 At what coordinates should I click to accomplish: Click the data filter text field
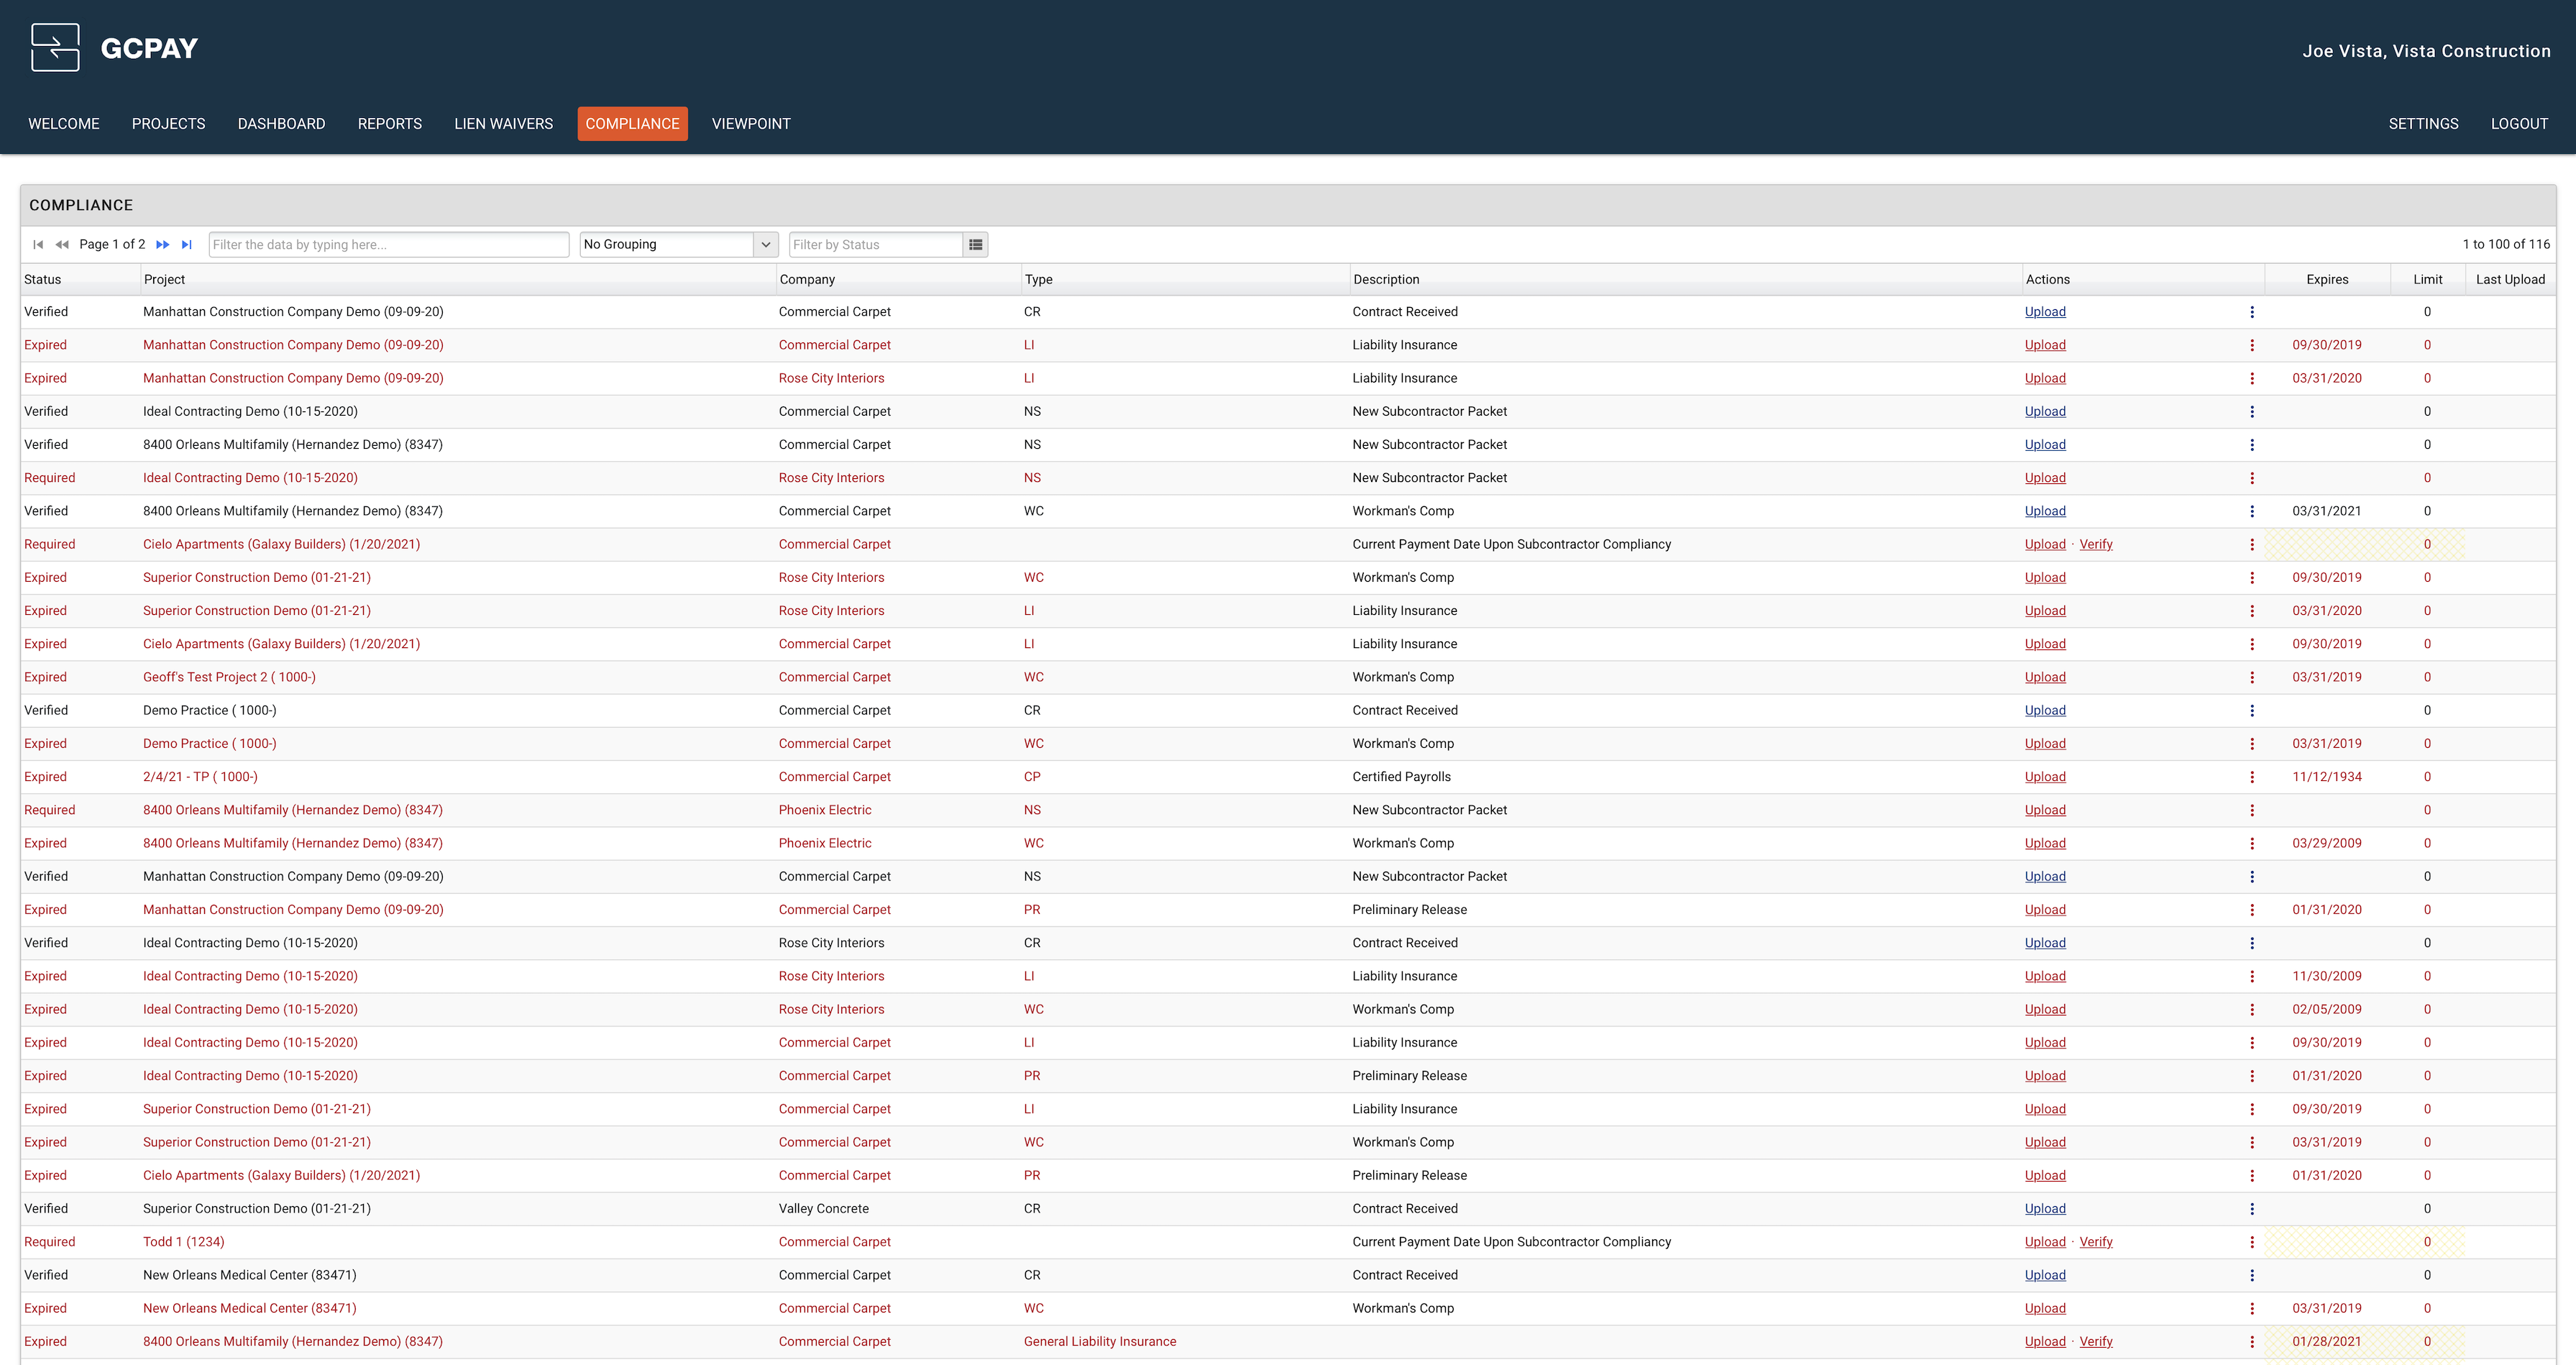[388, 245]
